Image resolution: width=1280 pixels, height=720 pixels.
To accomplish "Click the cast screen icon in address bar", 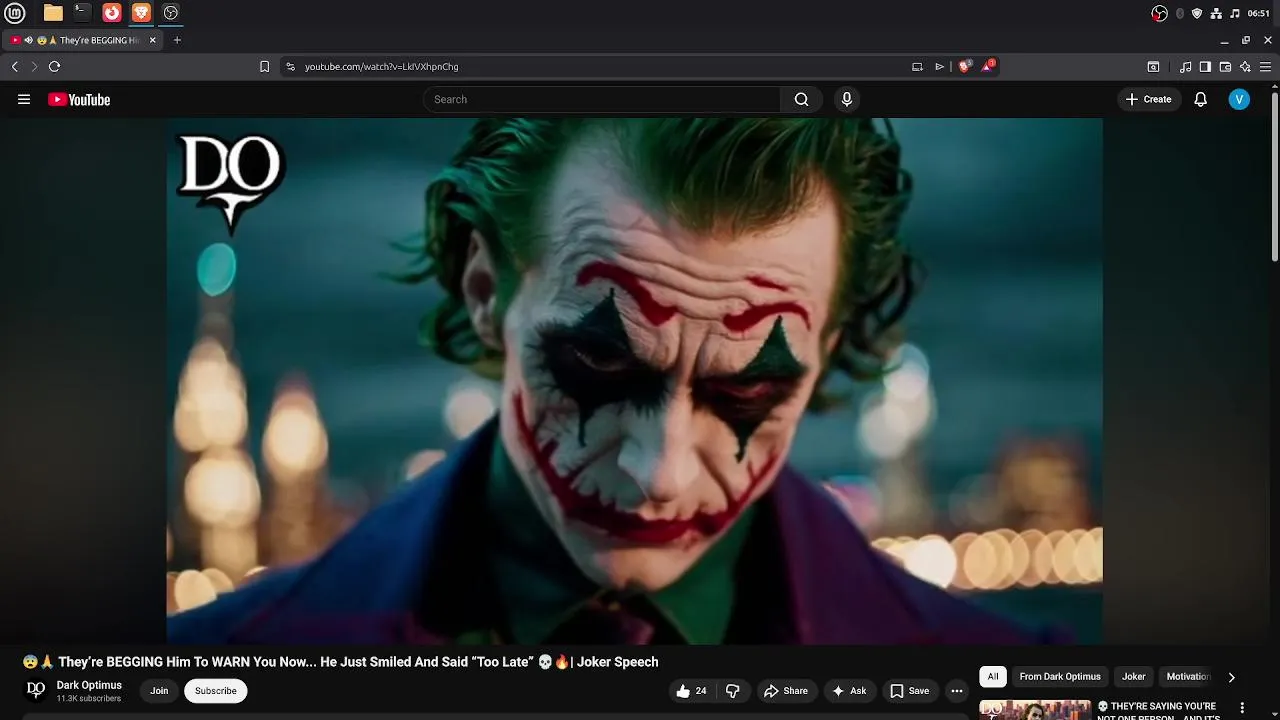I will click(917, 67).
